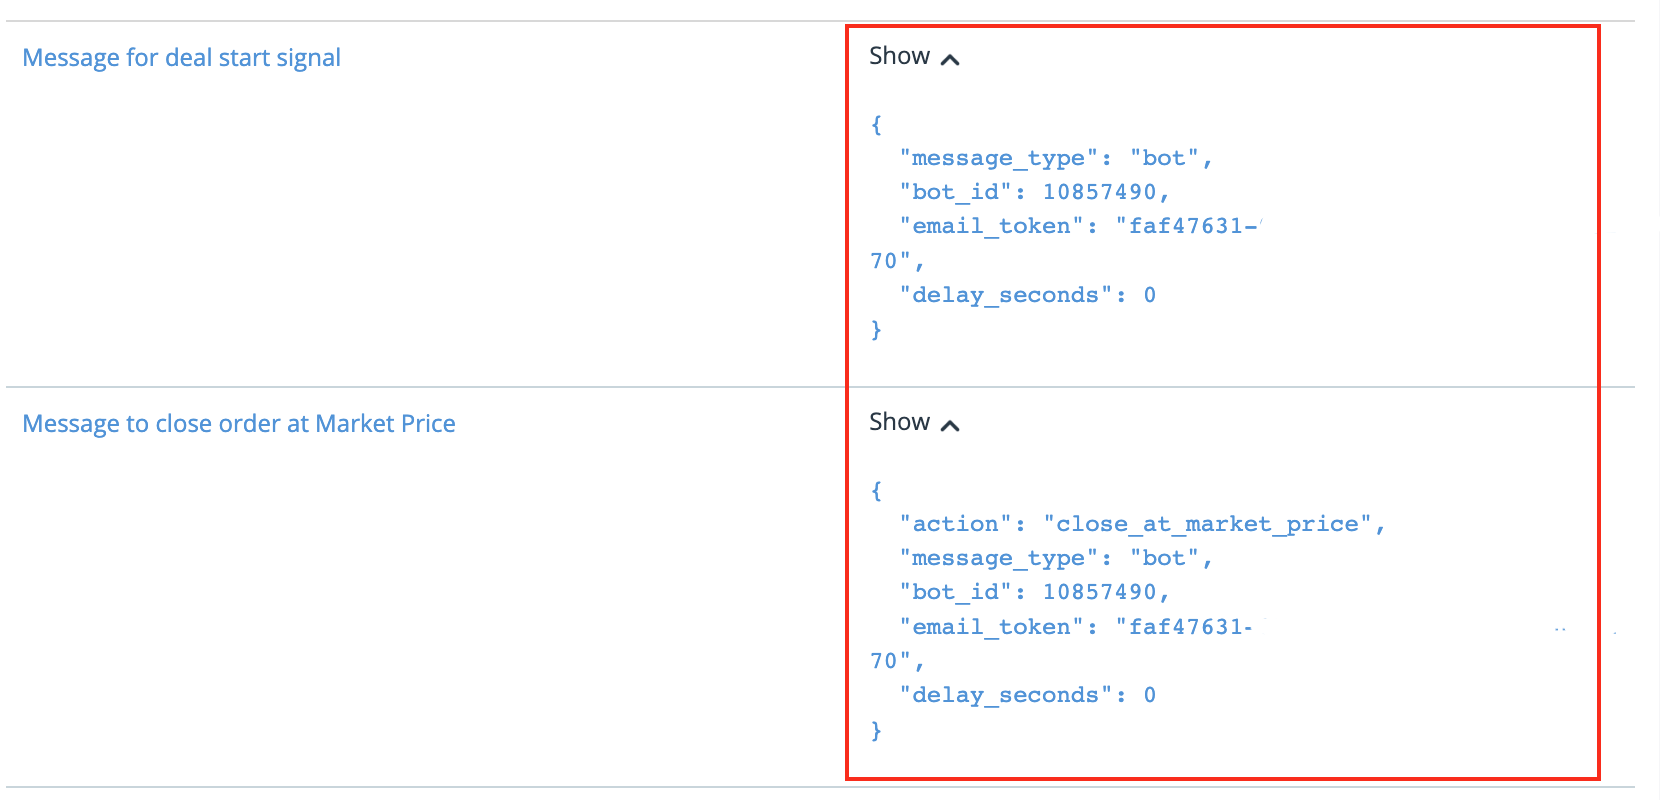Click closing brace of deal start JSON
This screenshot has width=1660, height=800.
pyautogui.click(x=876, y=330)
